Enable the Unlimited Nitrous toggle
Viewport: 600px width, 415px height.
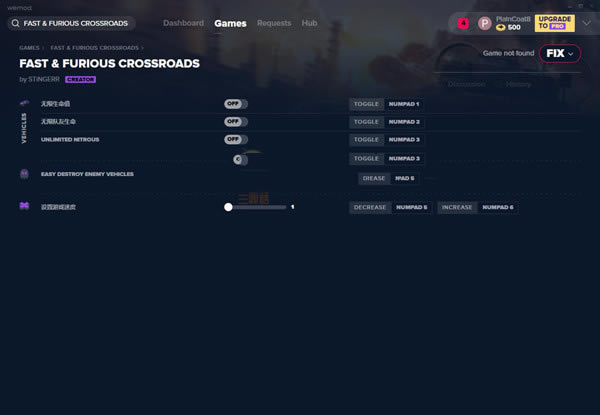(x=236, y=140)
